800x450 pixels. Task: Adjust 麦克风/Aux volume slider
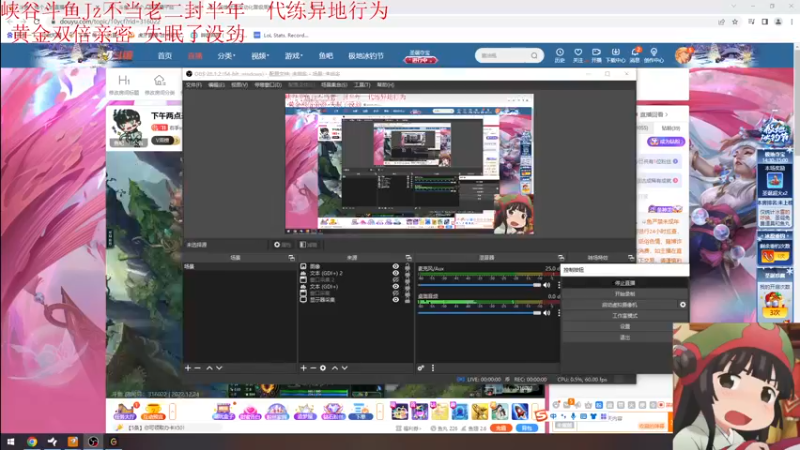480,285
